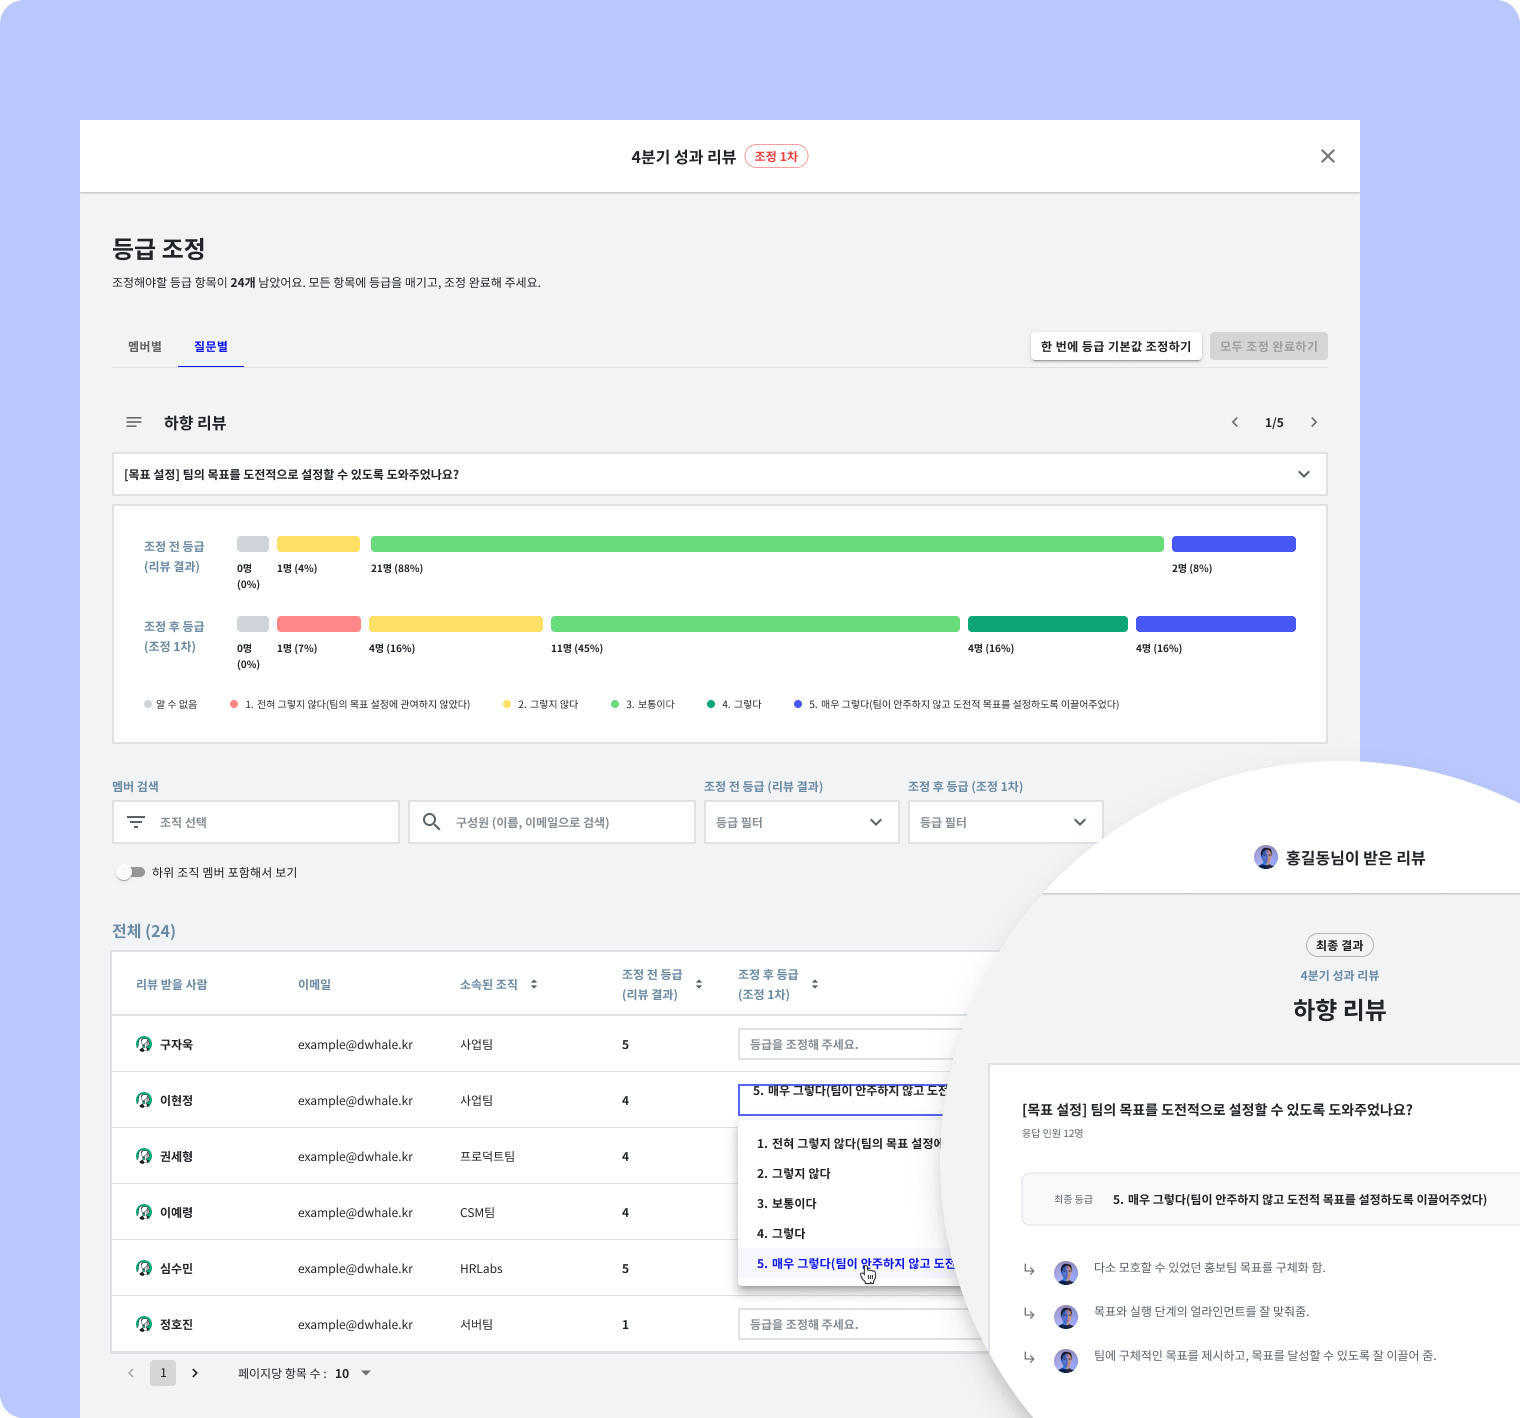Go to previous question with left chevron

[1234, 422]
